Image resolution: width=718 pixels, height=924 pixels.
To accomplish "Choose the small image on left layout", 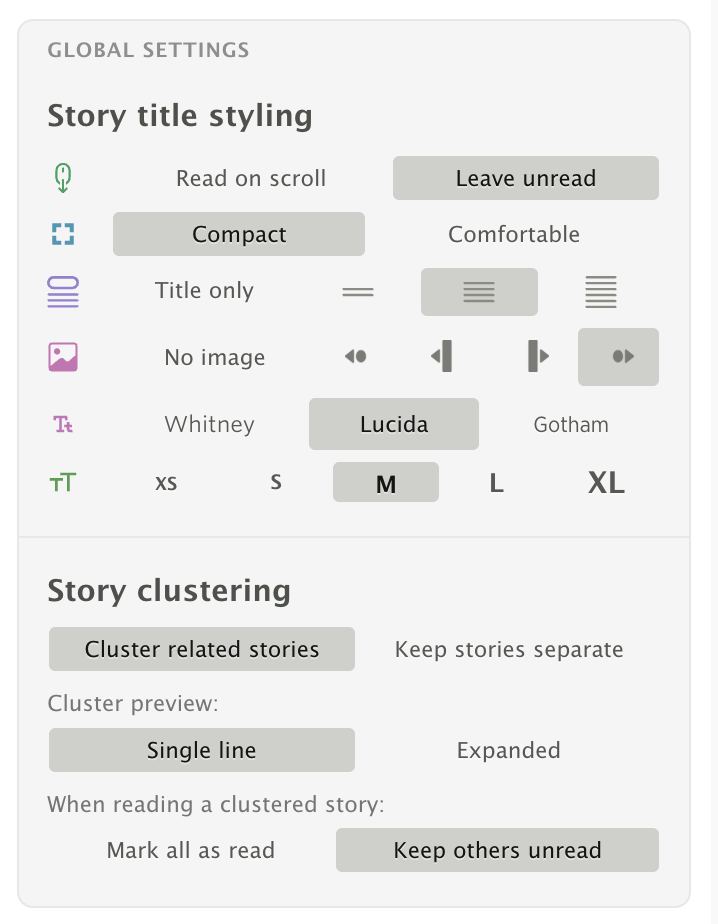I will tap(355, 357).
